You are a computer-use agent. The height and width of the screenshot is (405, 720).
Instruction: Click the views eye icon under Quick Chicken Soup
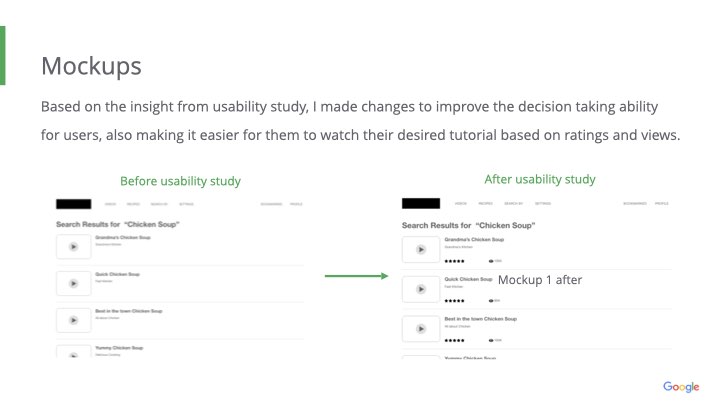491,300
